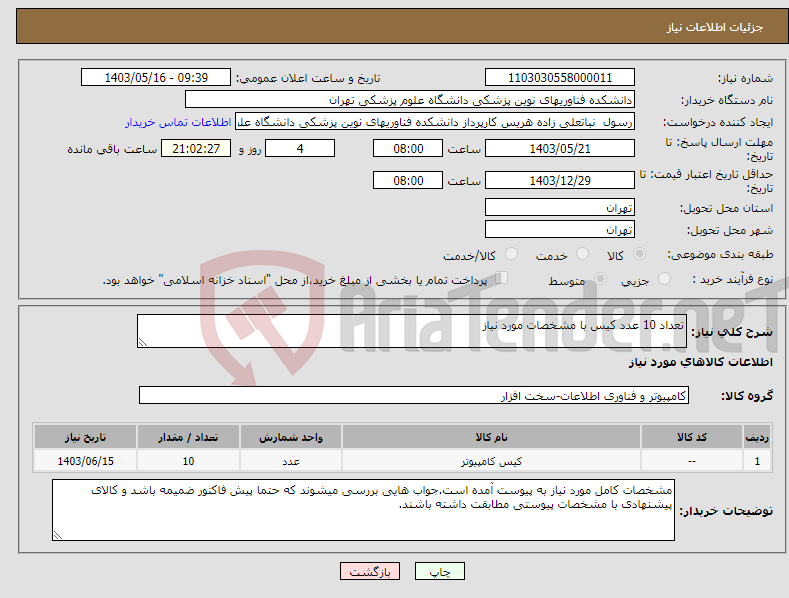The width and height of the screenshot is (789, 598).
Task: Click the resize handle of buyer notes textarea
Action: click(58, 535)
